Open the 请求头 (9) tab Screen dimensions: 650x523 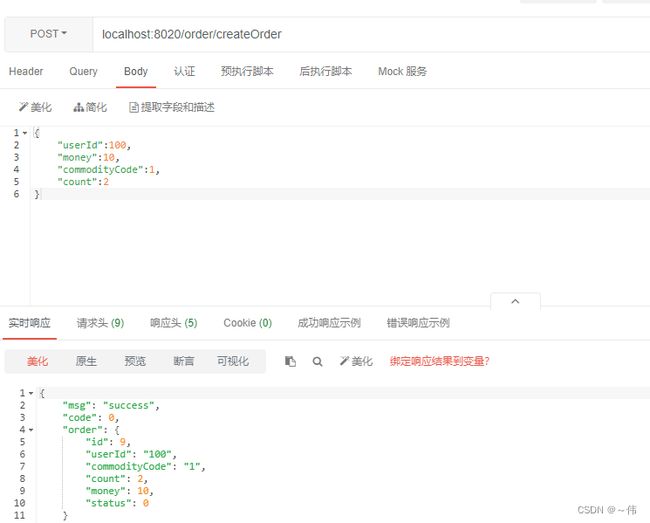click(100, 323)
